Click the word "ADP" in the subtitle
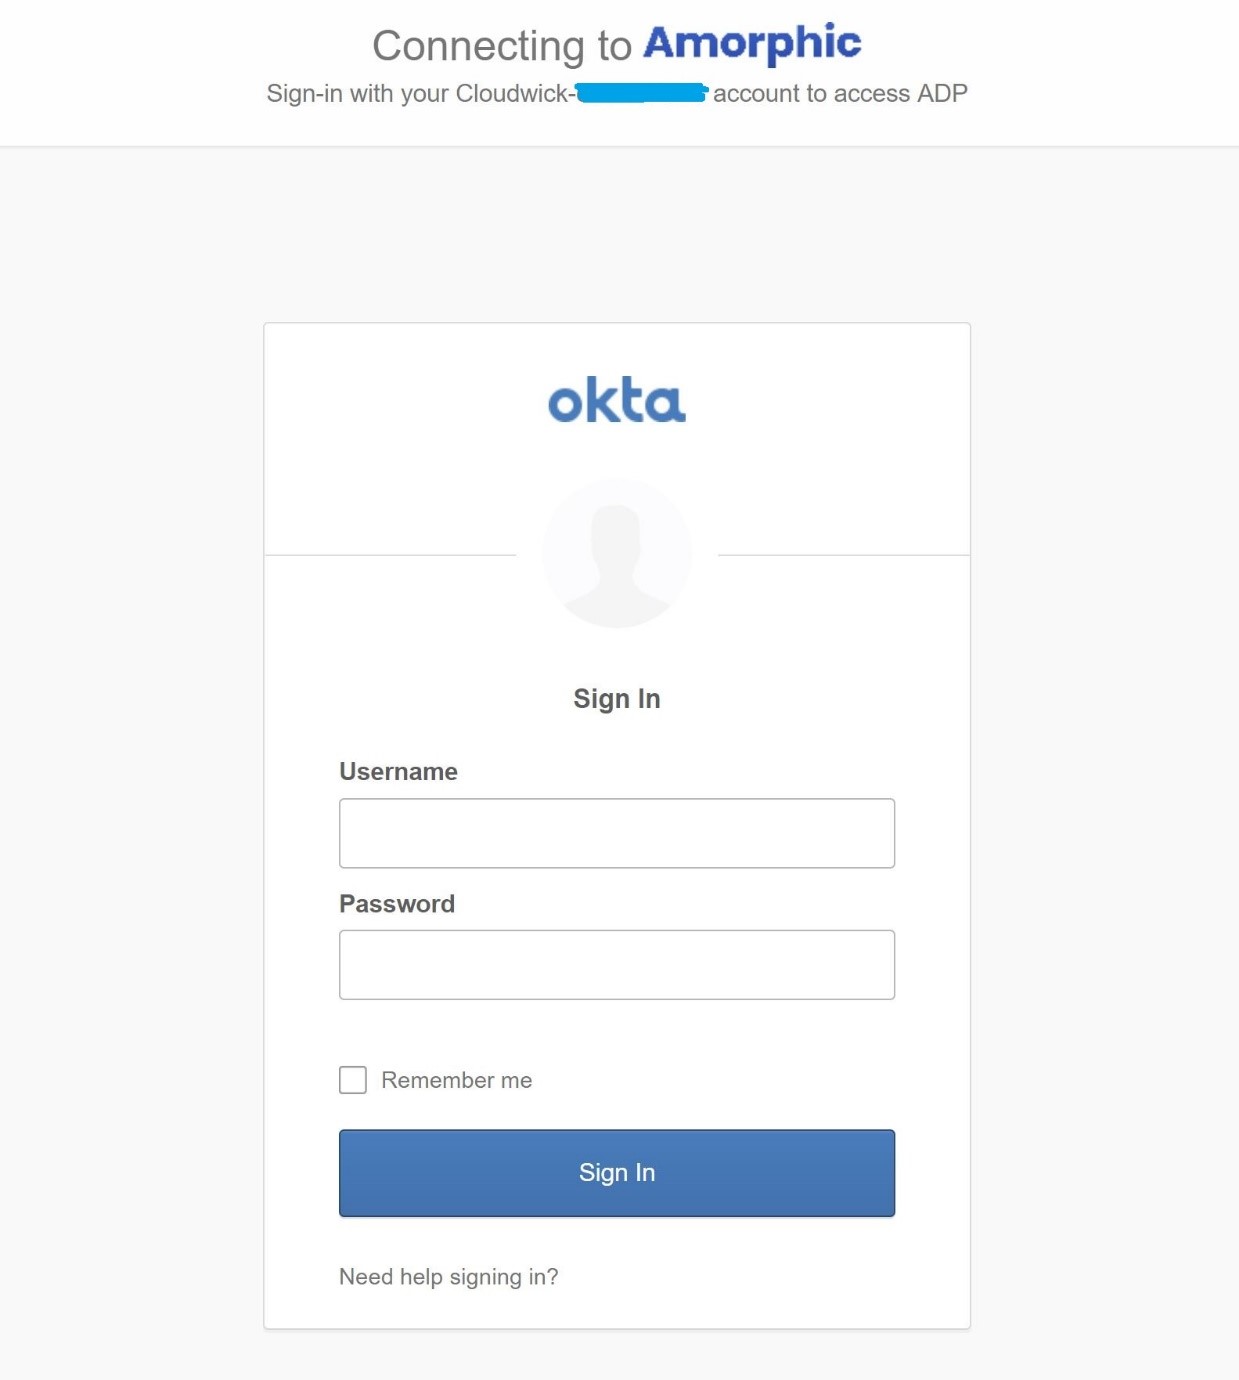 (x=942, y=94)
